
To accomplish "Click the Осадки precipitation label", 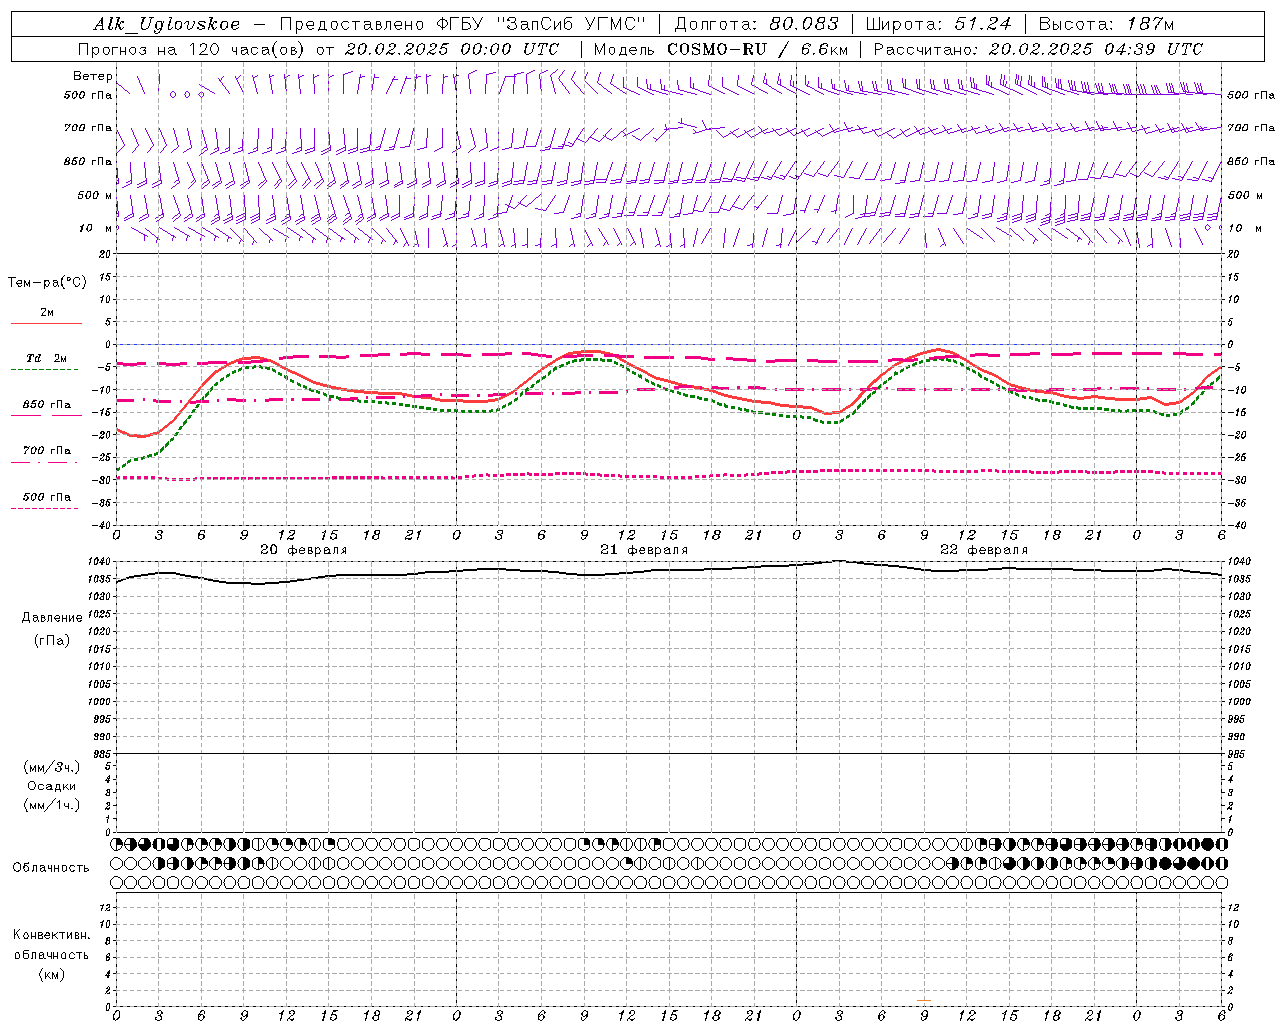I will [x=52, y=786].
